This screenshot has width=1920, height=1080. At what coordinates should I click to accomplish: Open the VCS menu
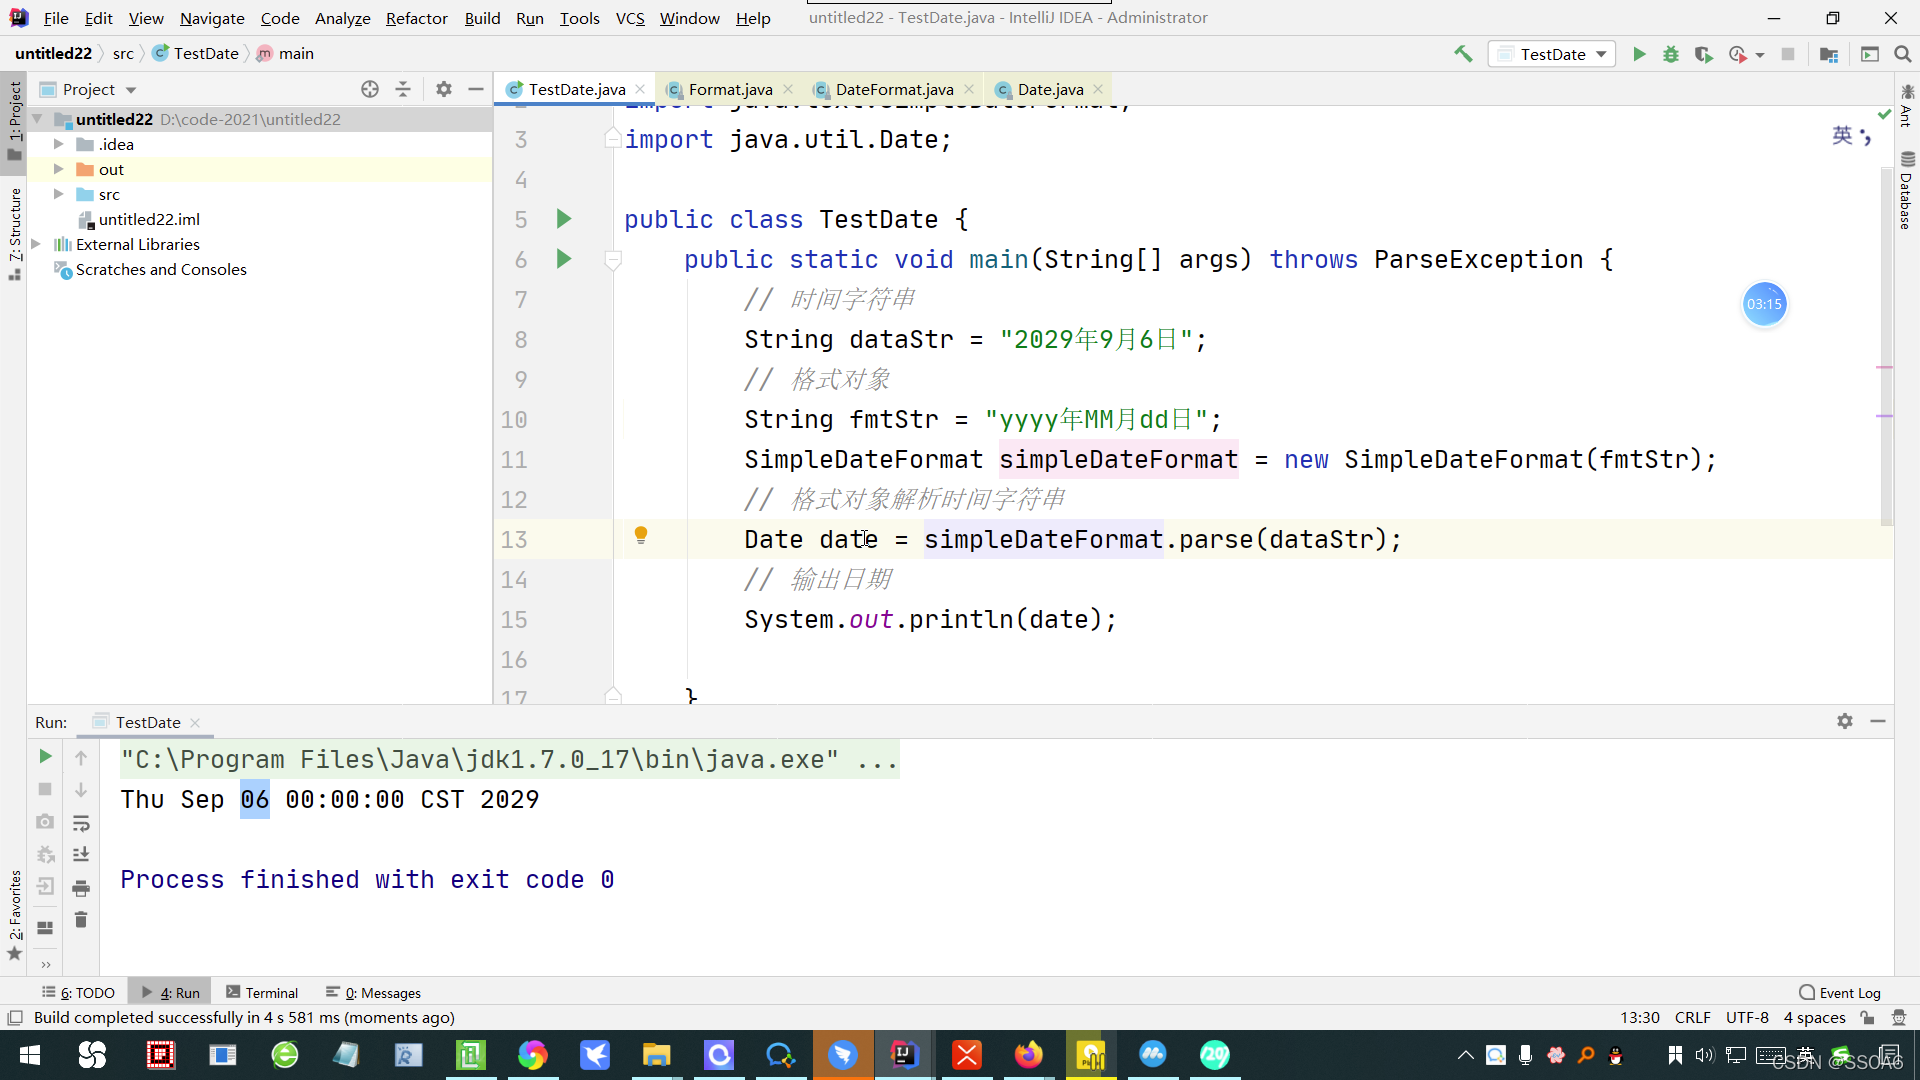pos(630,18)
